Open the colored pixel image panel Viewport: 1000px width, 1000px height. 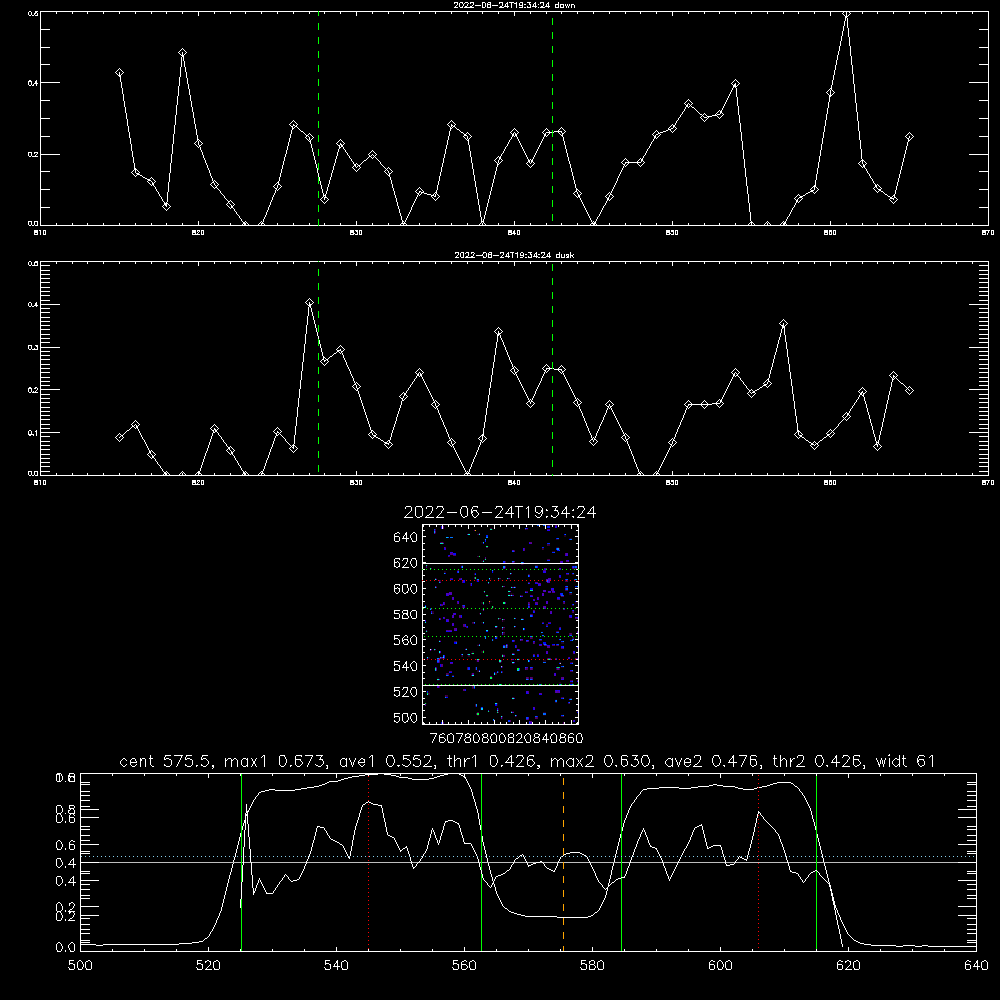pos(500,624)
